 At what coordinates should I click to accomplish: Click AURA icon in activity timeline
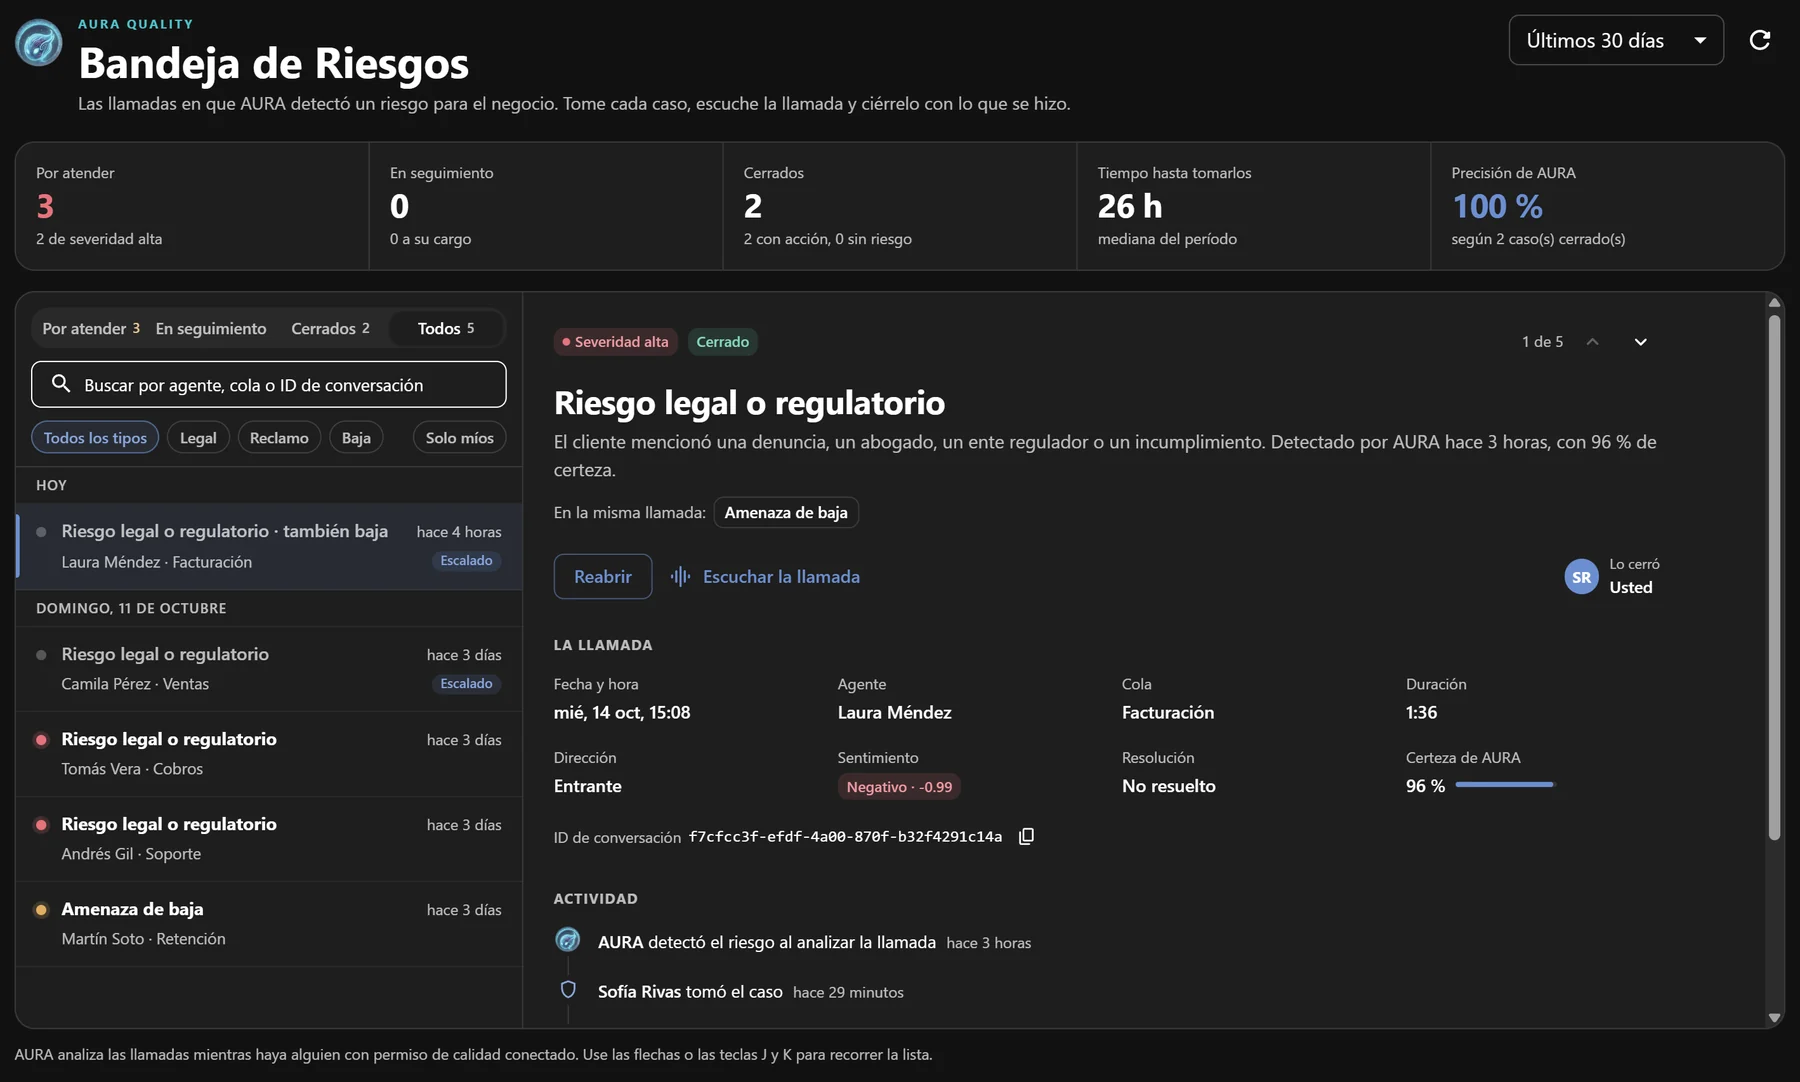pos(568,940)
